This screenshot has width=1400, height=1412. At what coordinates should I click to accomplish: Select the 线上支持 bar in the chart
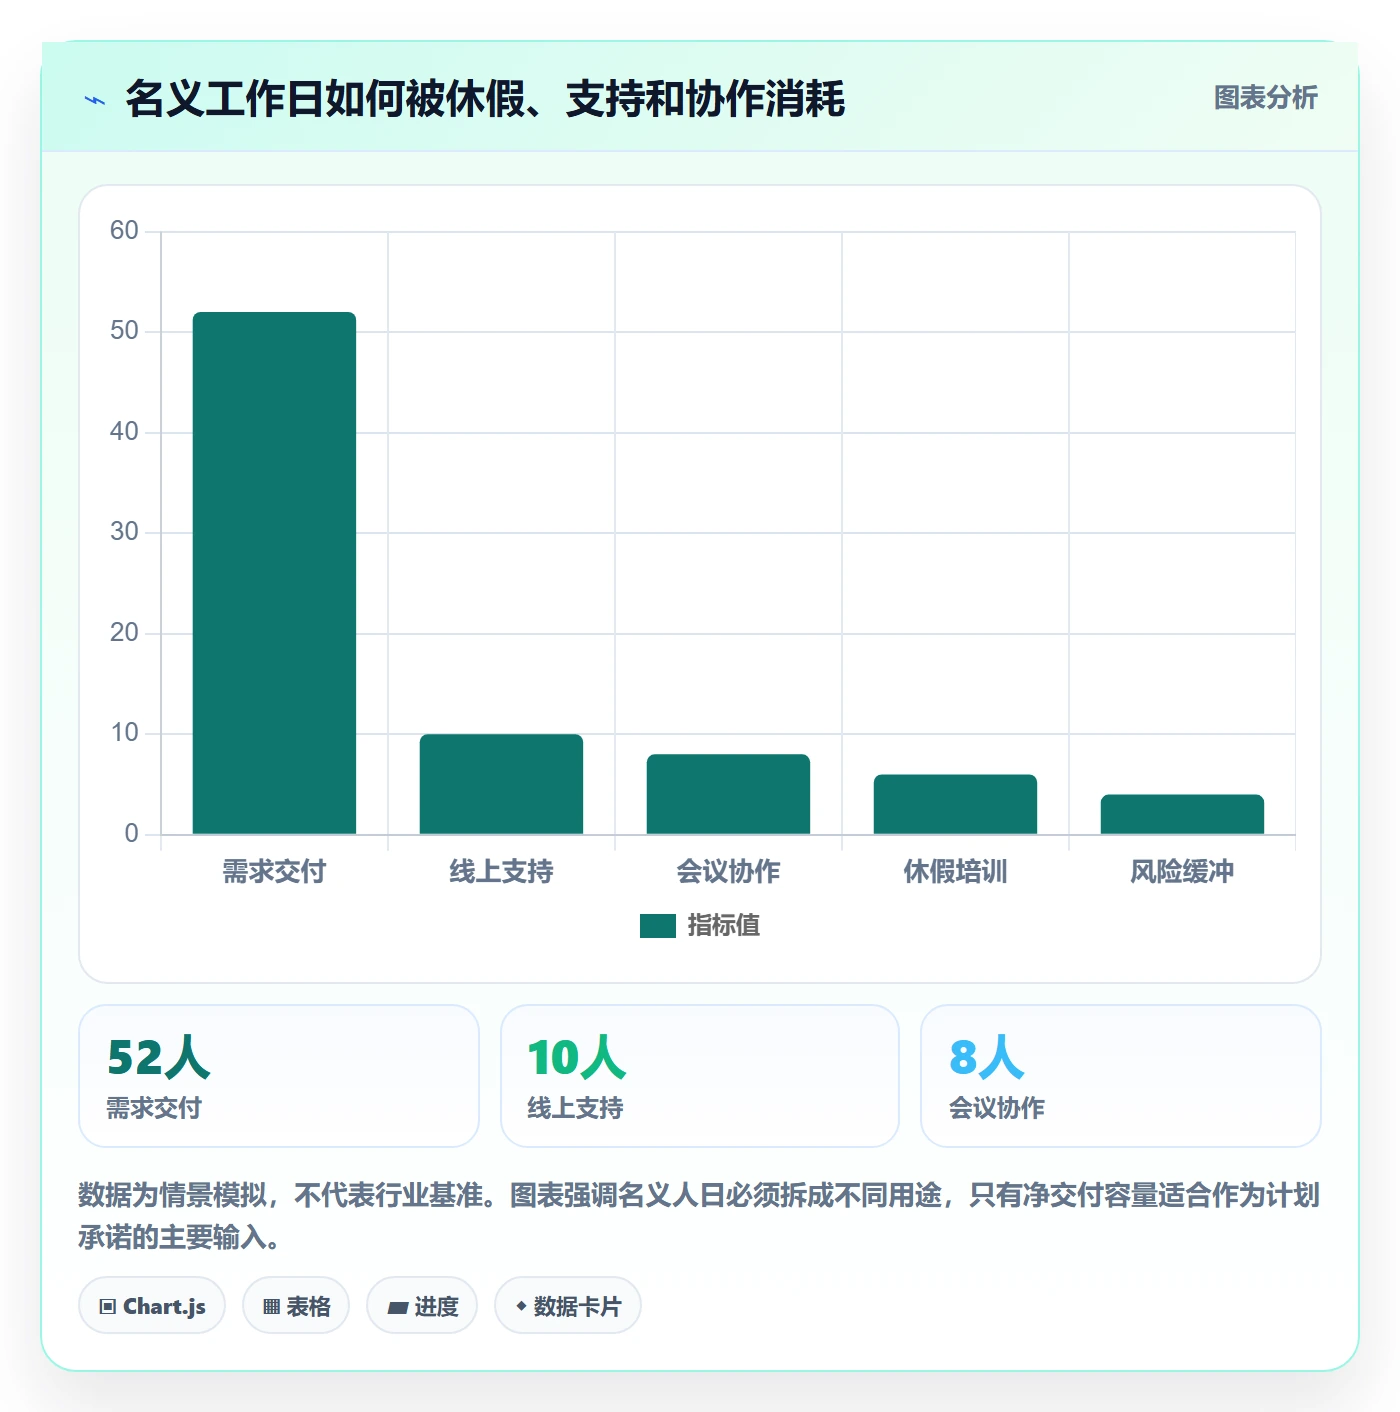pyautogui.click(x=501, y=784)
